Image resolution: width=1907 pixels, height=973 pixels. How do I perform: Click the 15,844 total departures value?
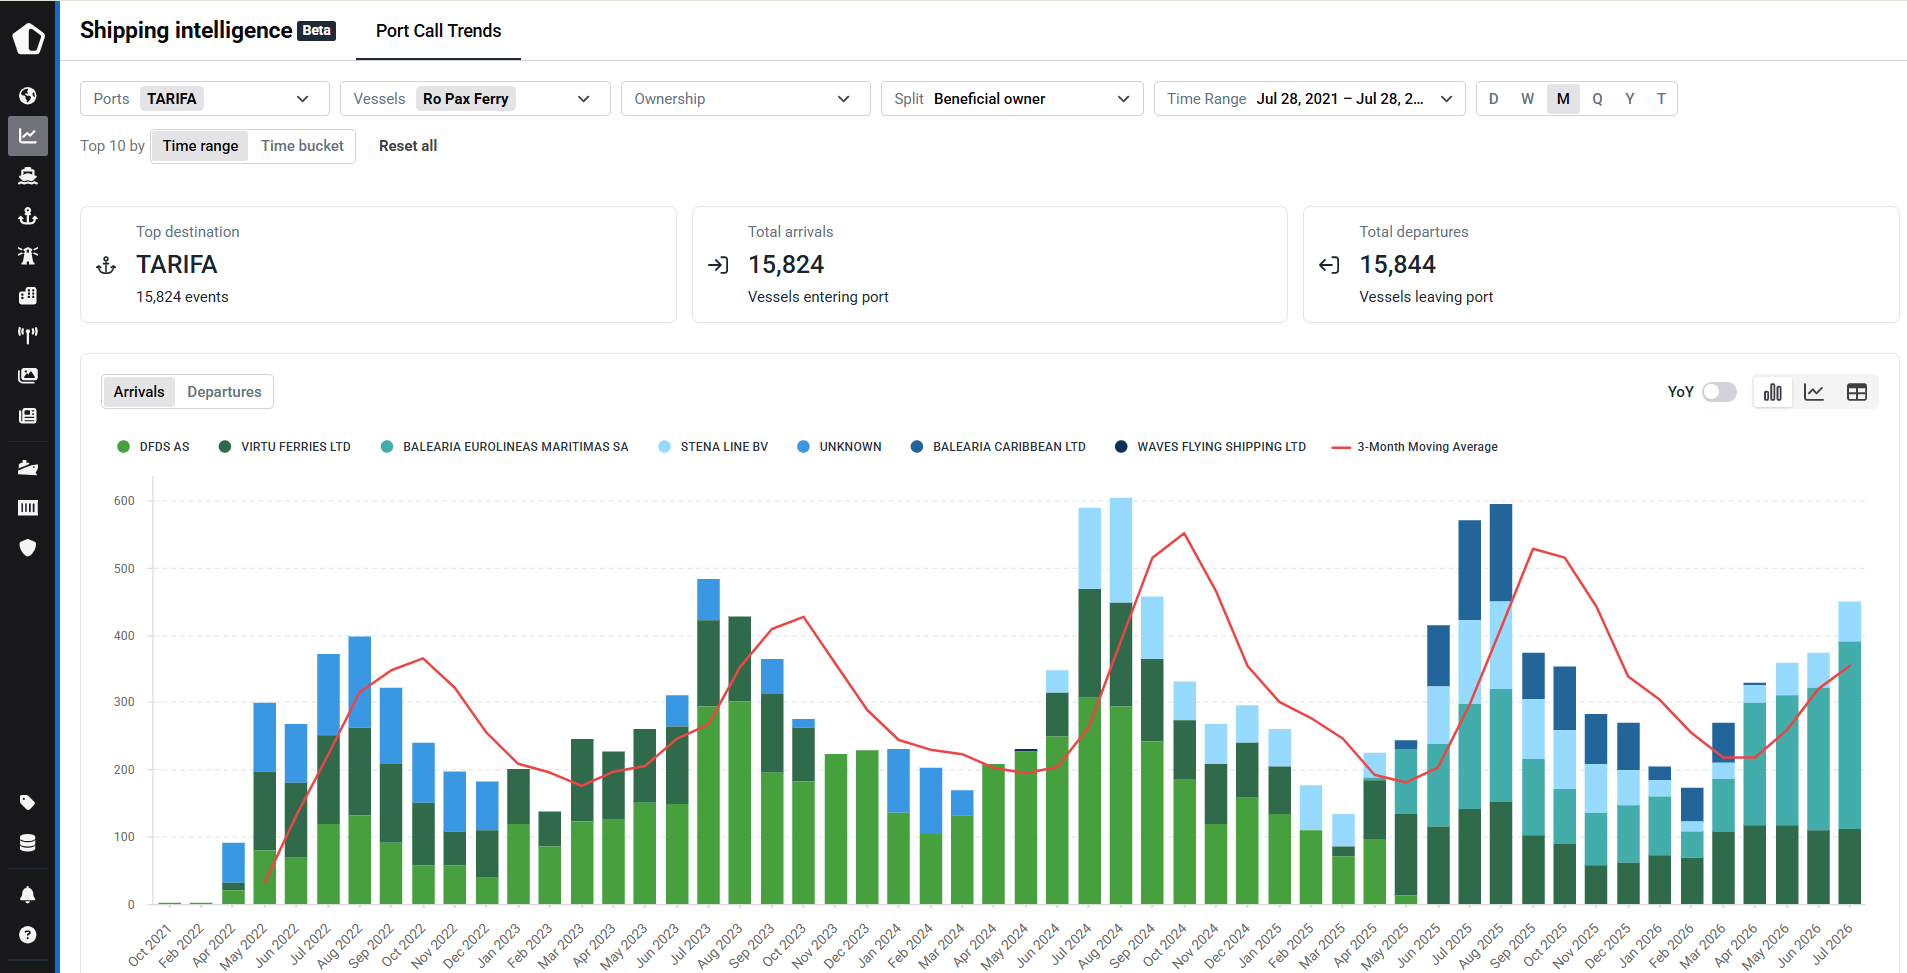click(1397, 265)
